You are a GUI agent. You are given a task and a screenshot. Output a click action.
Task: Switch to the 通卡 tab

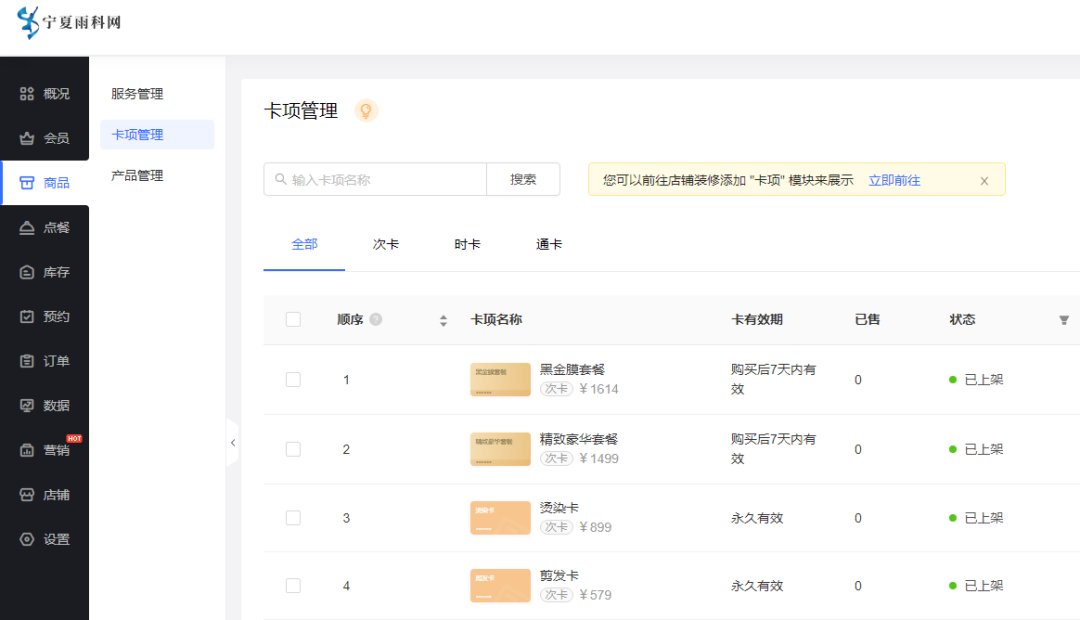click(549, 245)
